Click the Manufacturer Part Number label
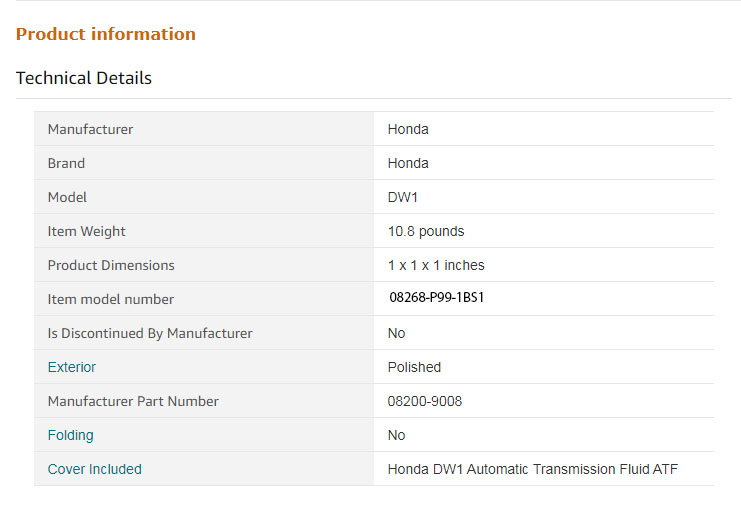The width and height of the screenshot is (741, 516). 133,401
